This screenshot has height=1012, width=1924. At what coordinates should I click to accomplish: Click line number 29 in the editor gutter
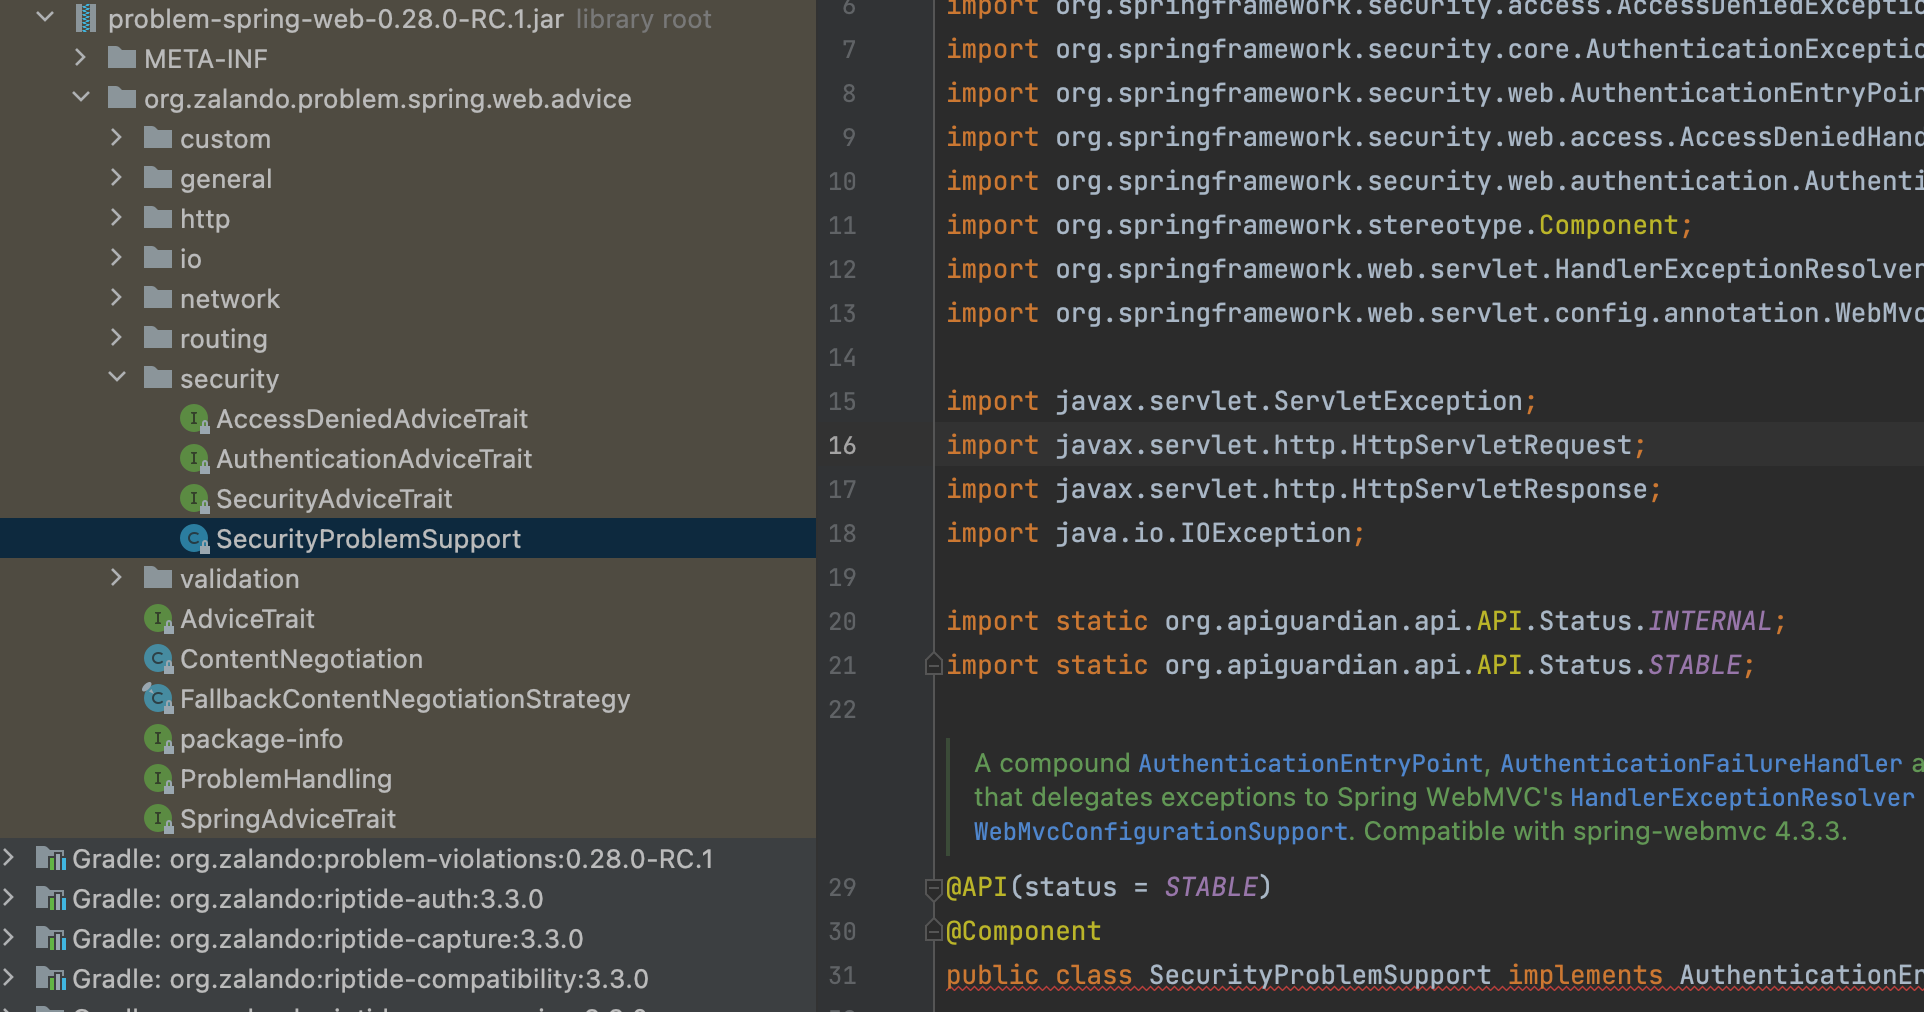[842, 887]
